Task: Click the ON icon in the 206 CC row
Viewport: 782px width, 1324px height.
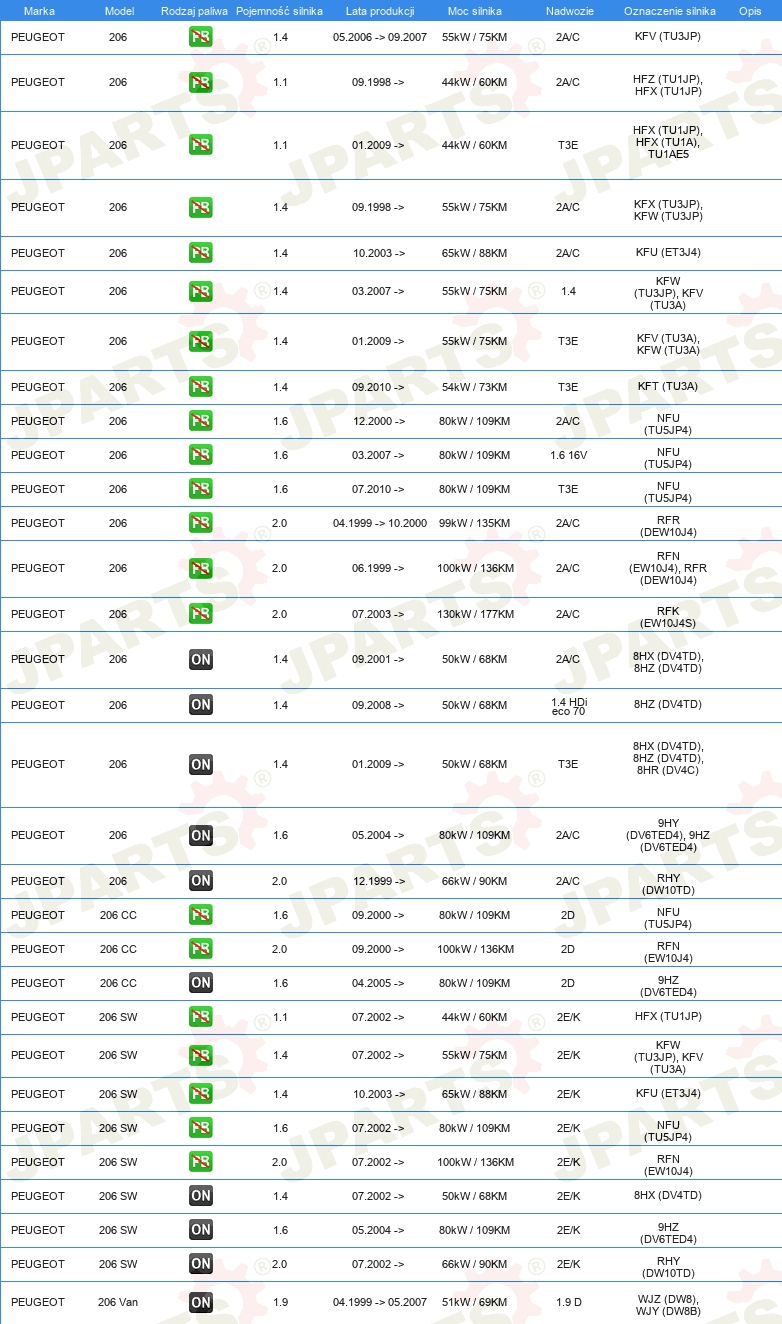Action: (201, 983)
